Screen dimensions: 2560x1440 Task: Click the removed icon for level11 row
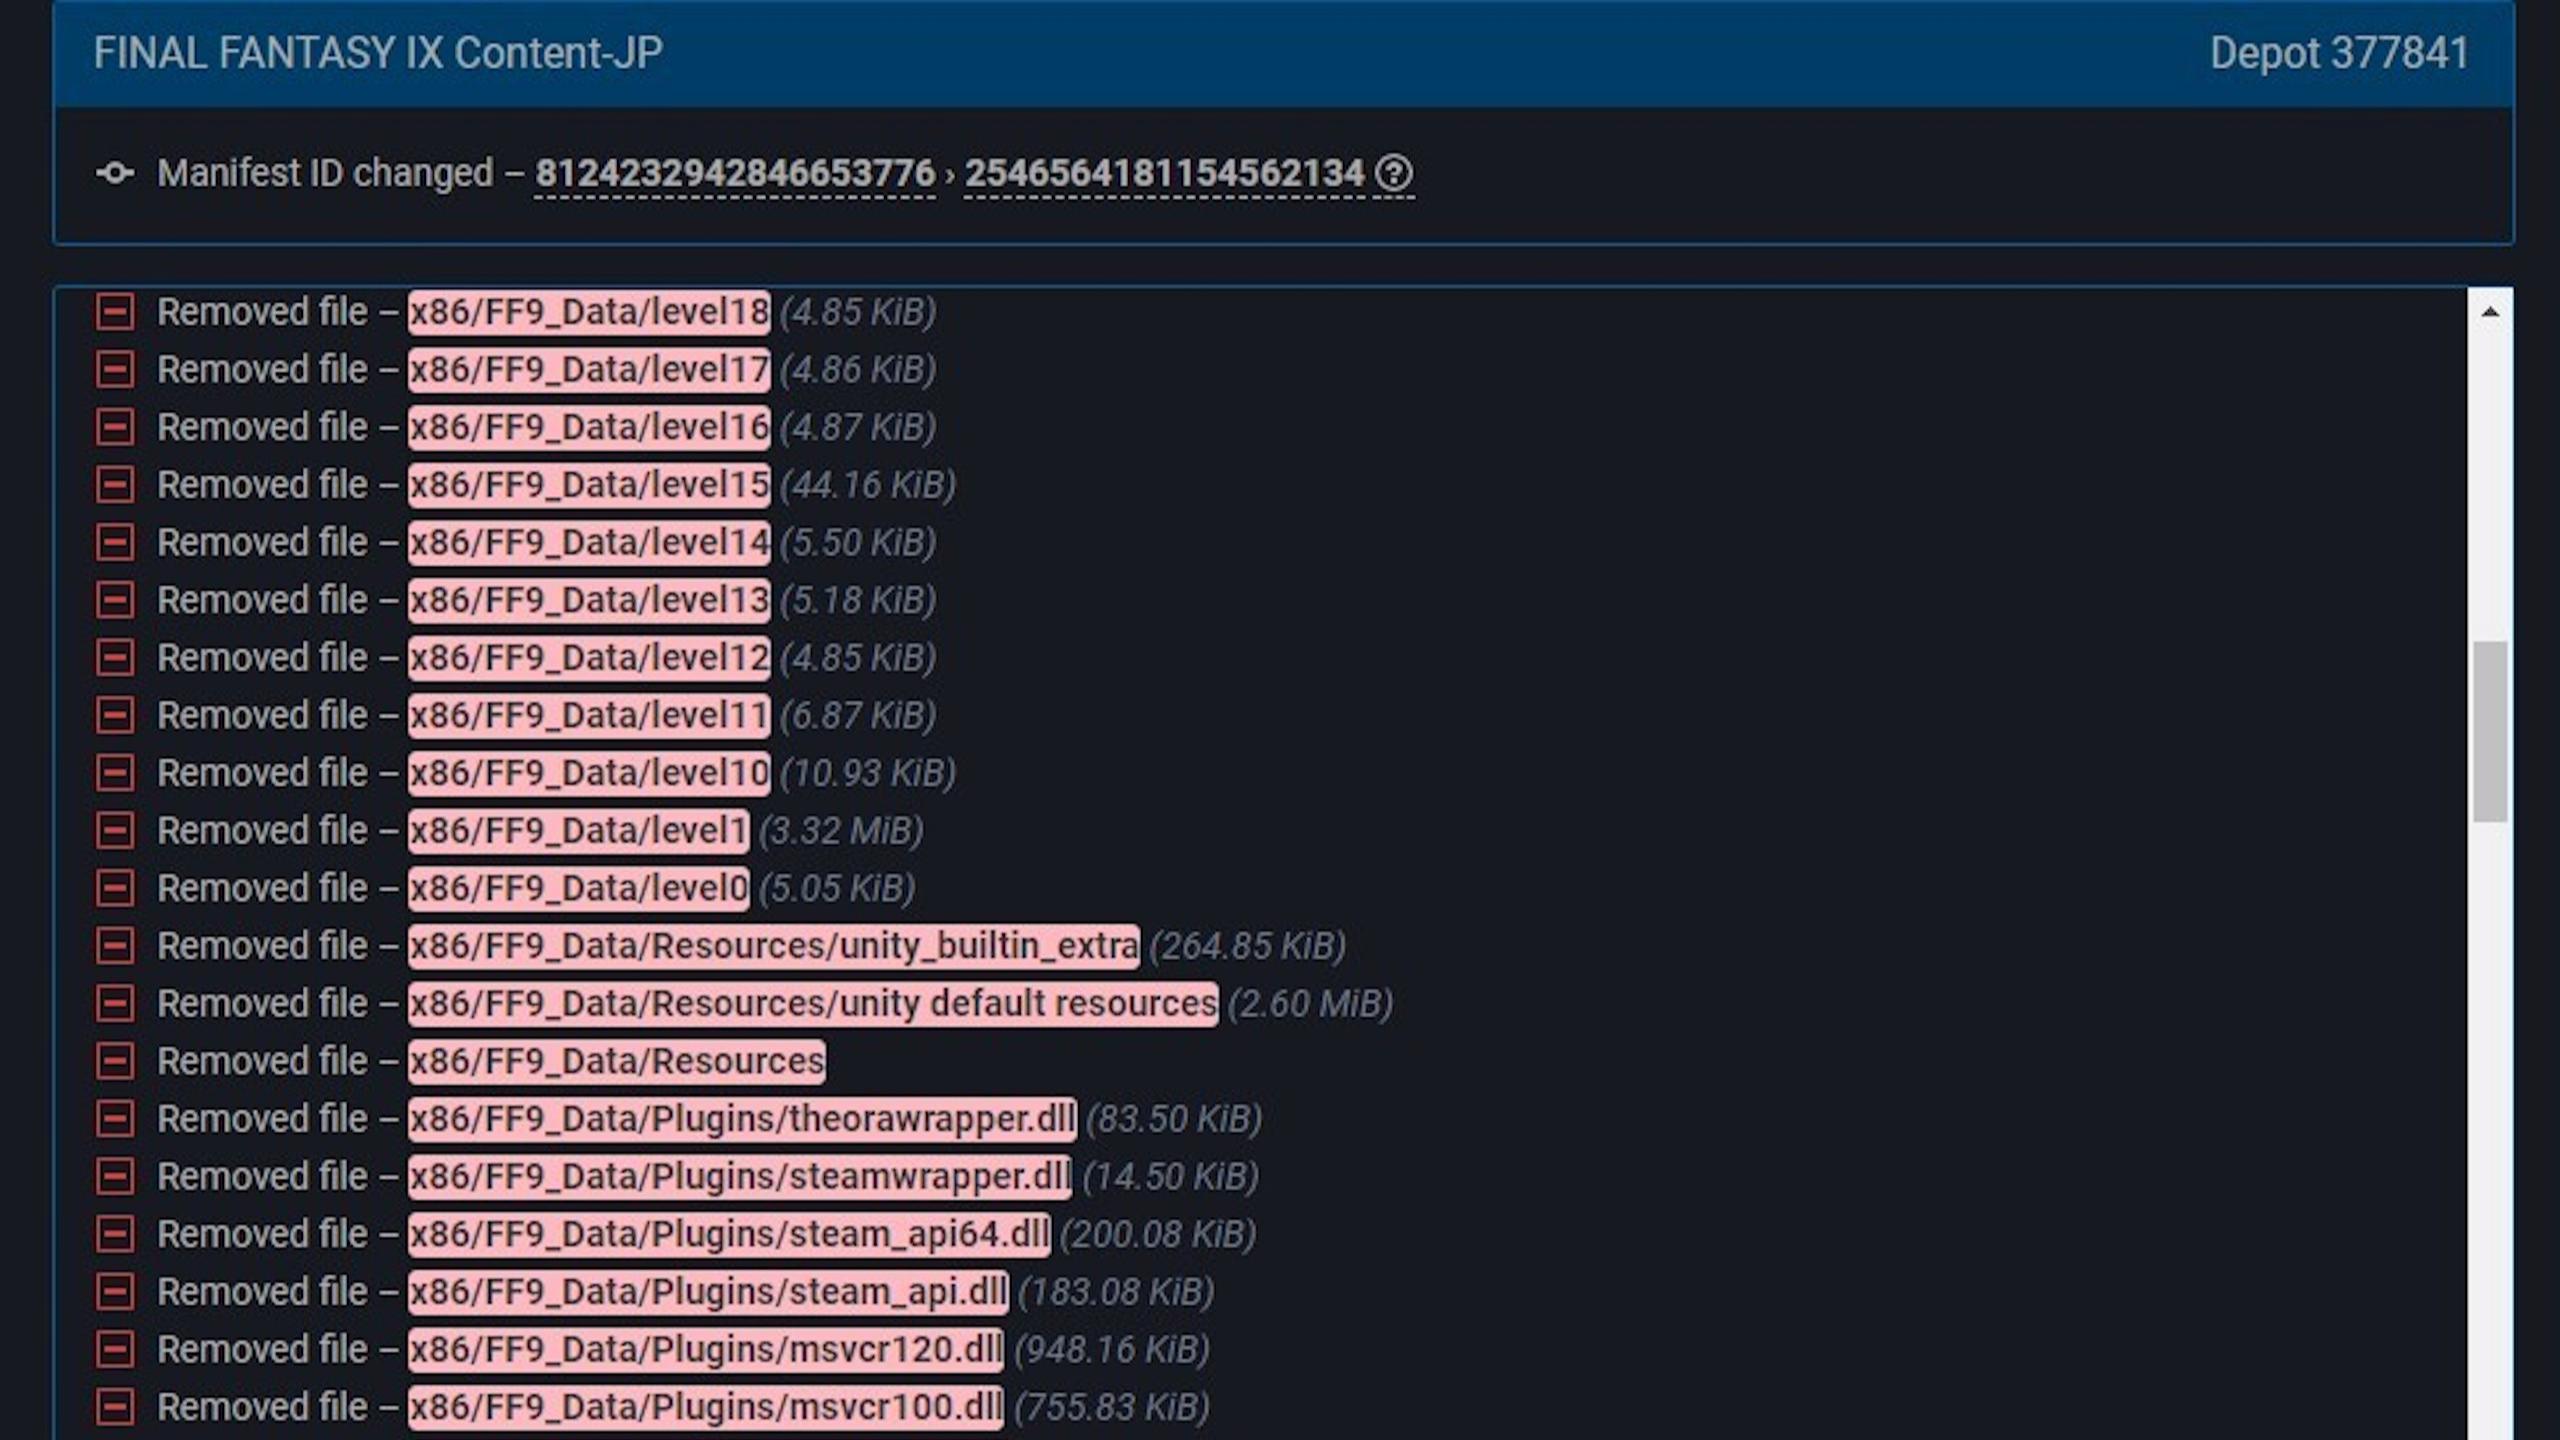pos(115,716)
